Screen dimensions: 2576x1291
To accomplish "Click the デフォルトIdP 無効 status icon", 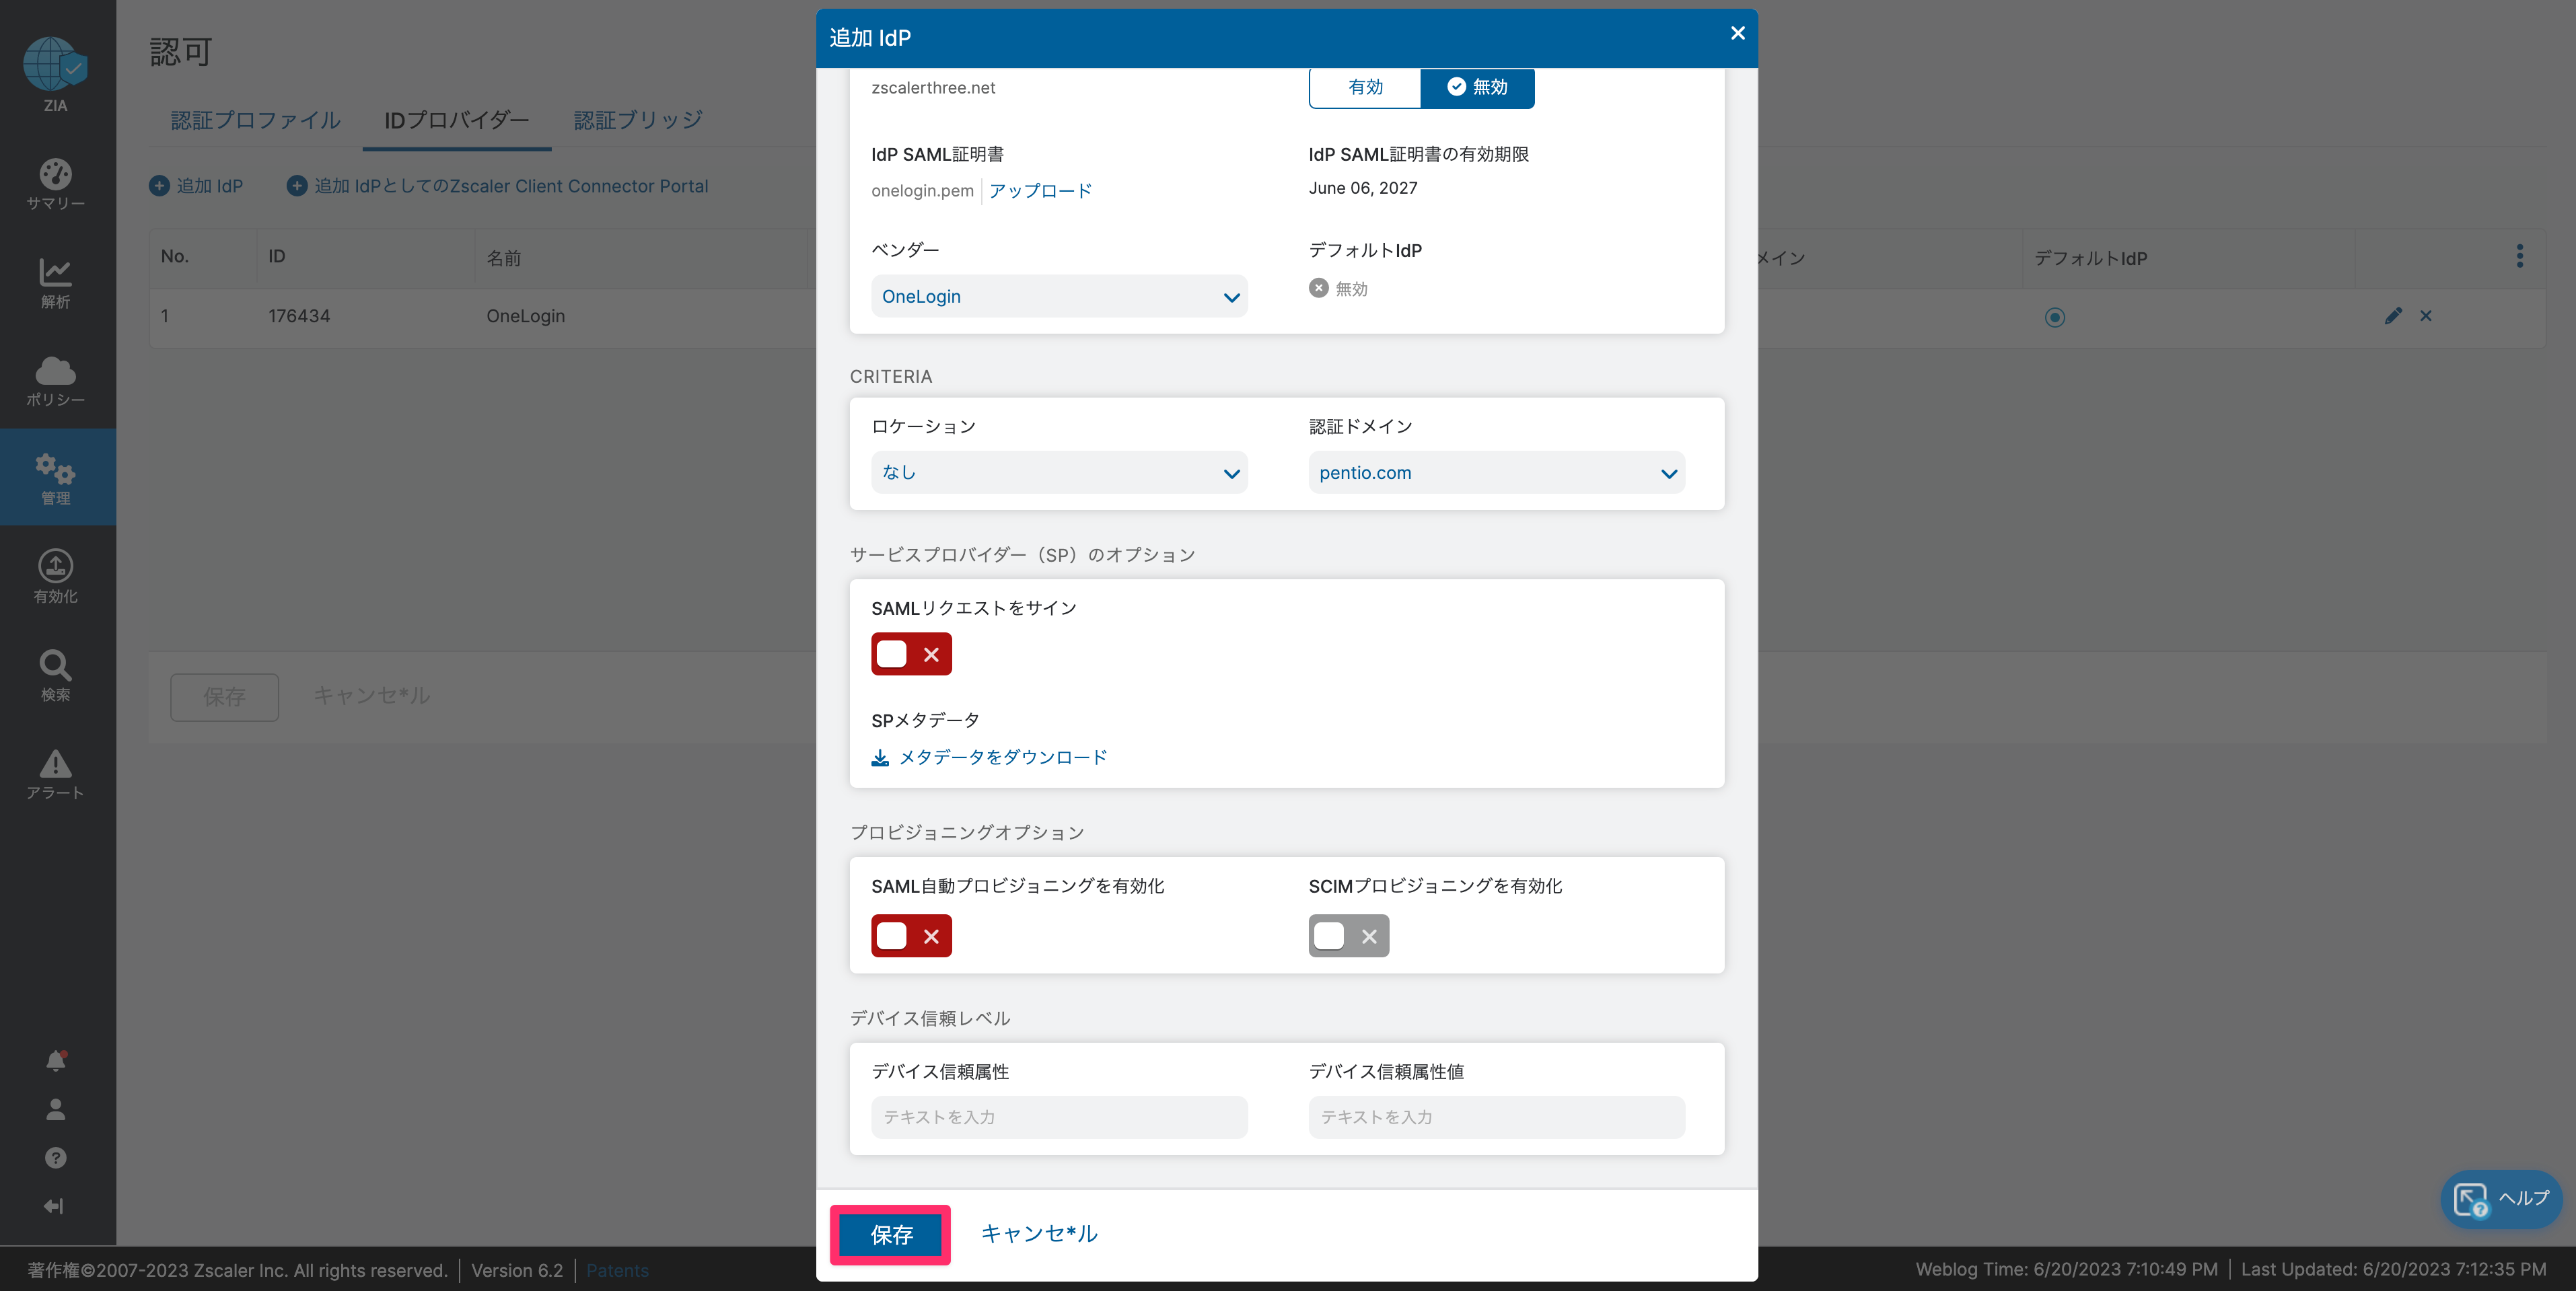I will (1319, 288).
